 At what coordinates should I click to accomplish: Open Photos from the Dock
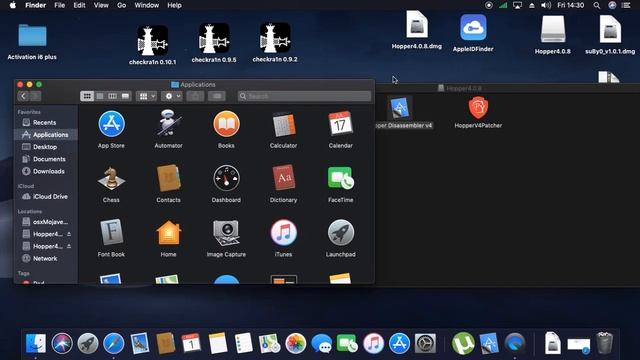296,343
